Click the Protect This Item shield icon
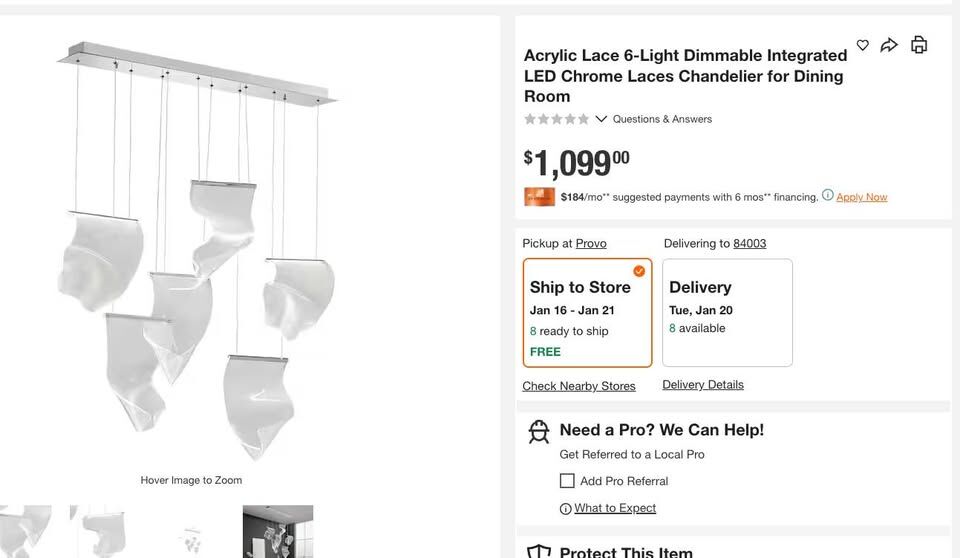The image size is (960, 558). tap(539, 552)
